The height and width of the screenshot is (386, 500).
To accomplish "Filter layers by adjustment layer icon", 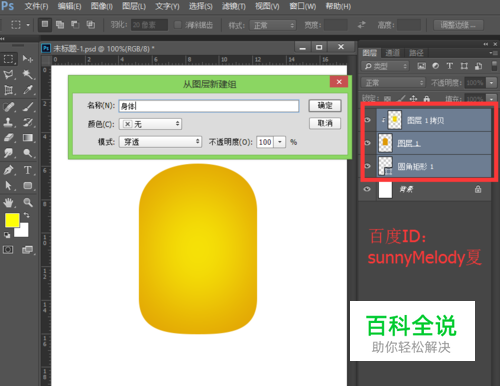I will point(436,66).
